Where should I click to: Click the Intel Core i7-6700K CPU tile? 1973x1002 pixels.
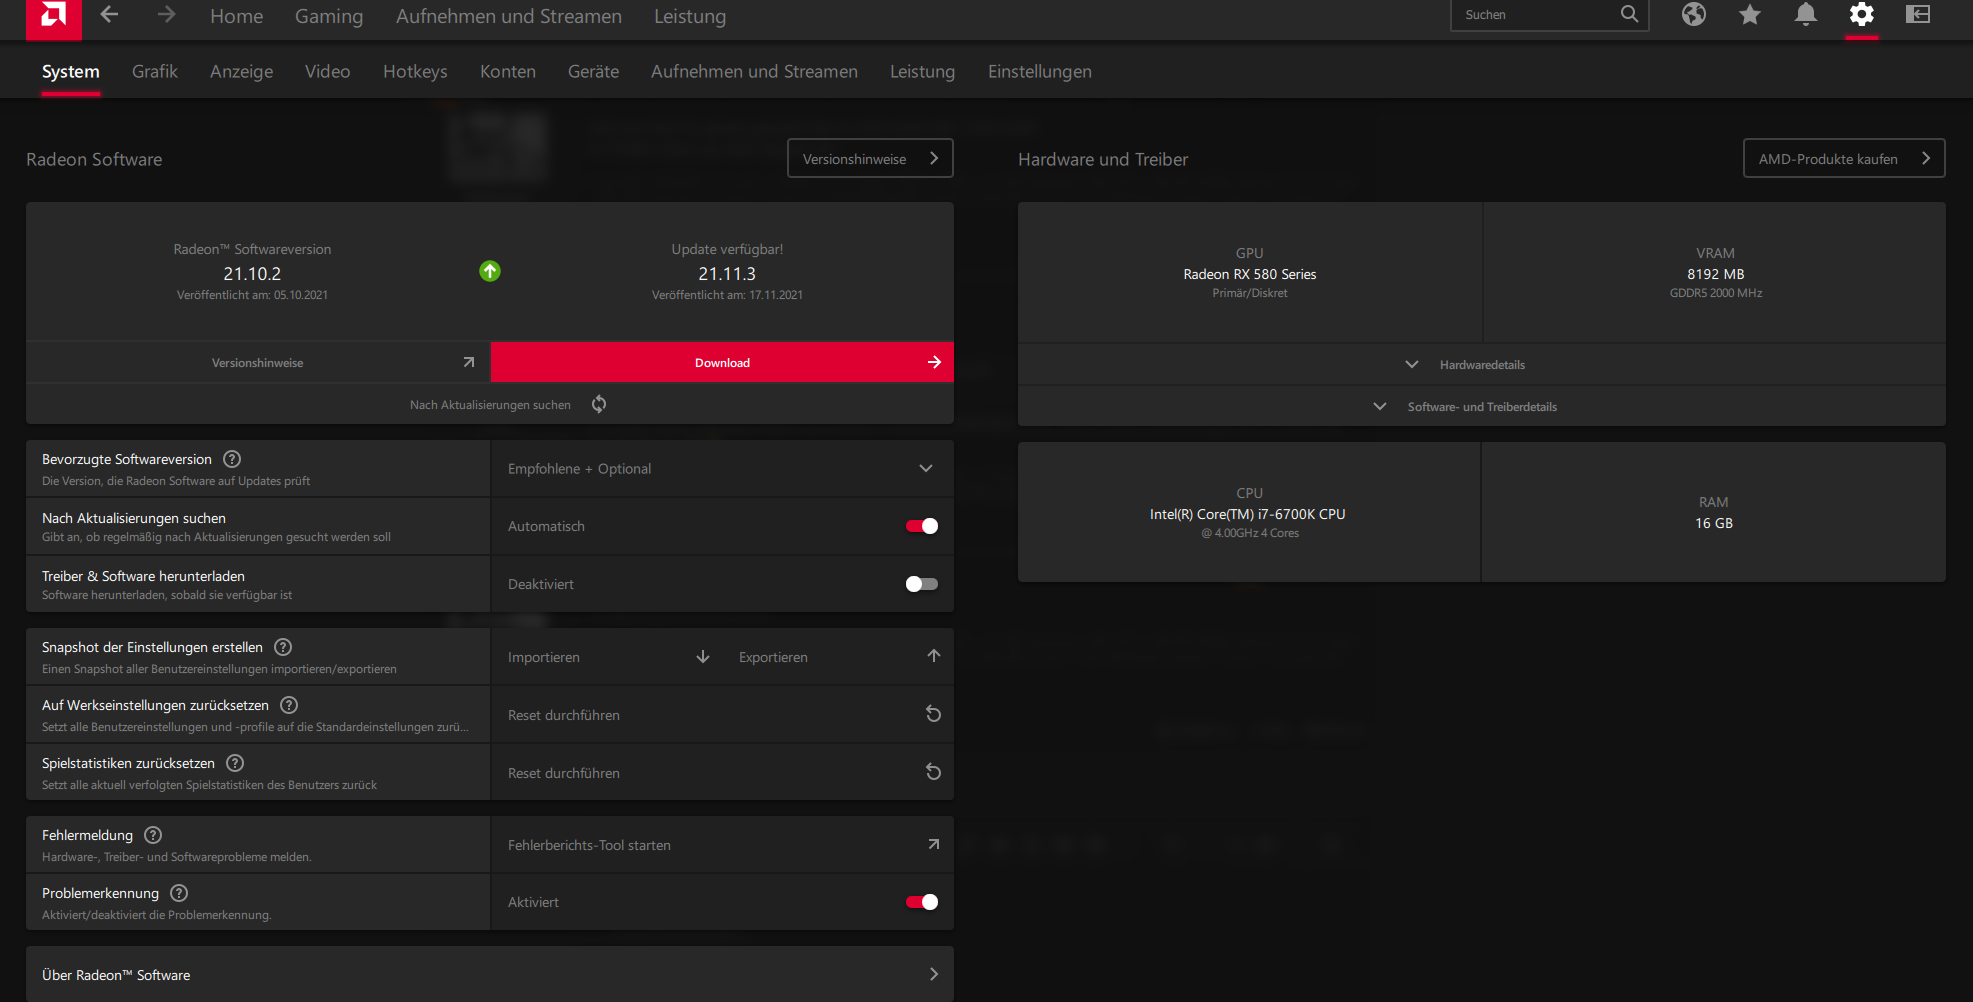click(1249, 512)
